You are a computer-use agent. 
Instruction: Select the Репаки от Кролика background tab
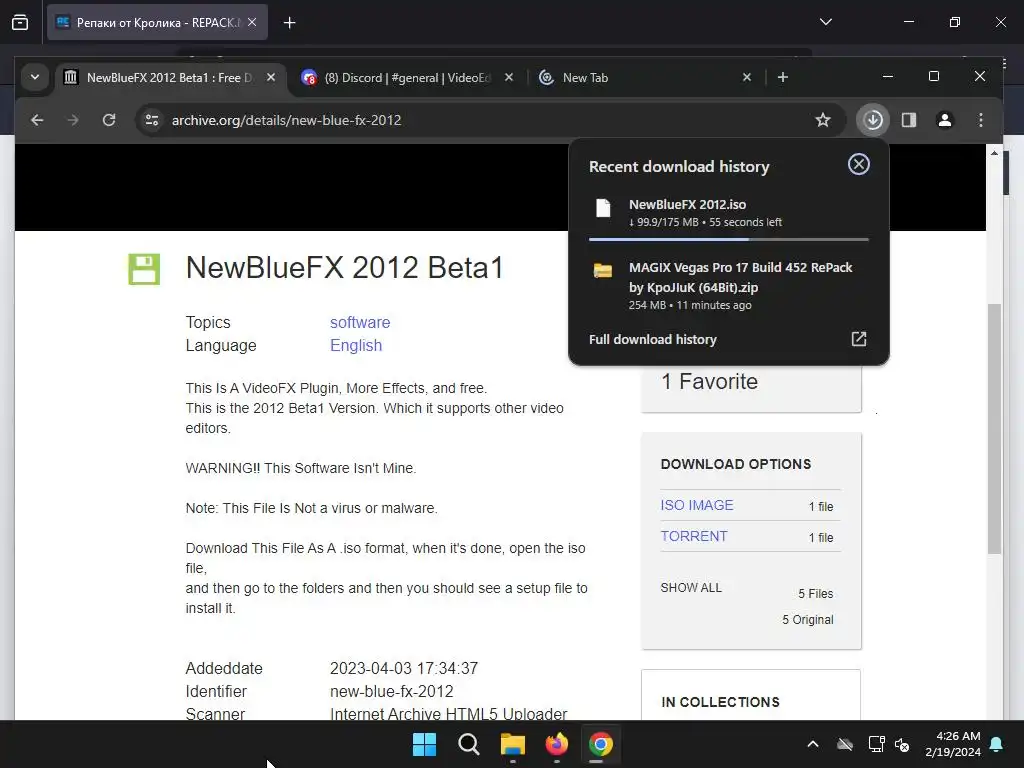[x=157, y=22]
